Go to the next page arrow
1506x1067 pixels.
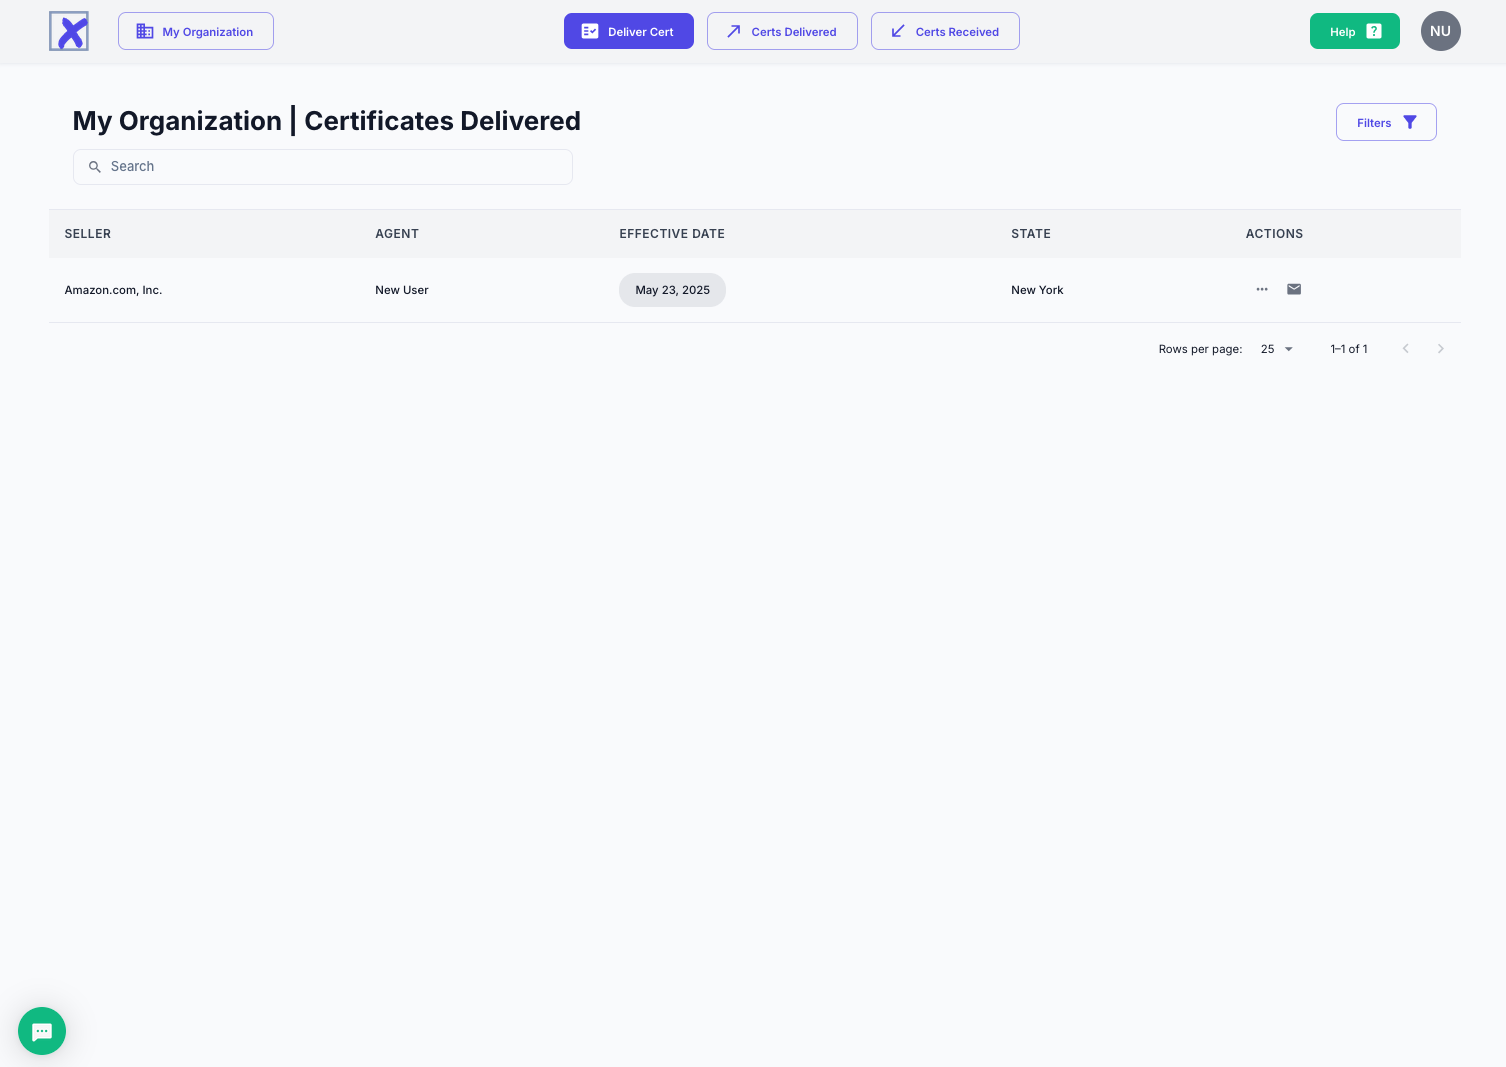(1440, 349)
